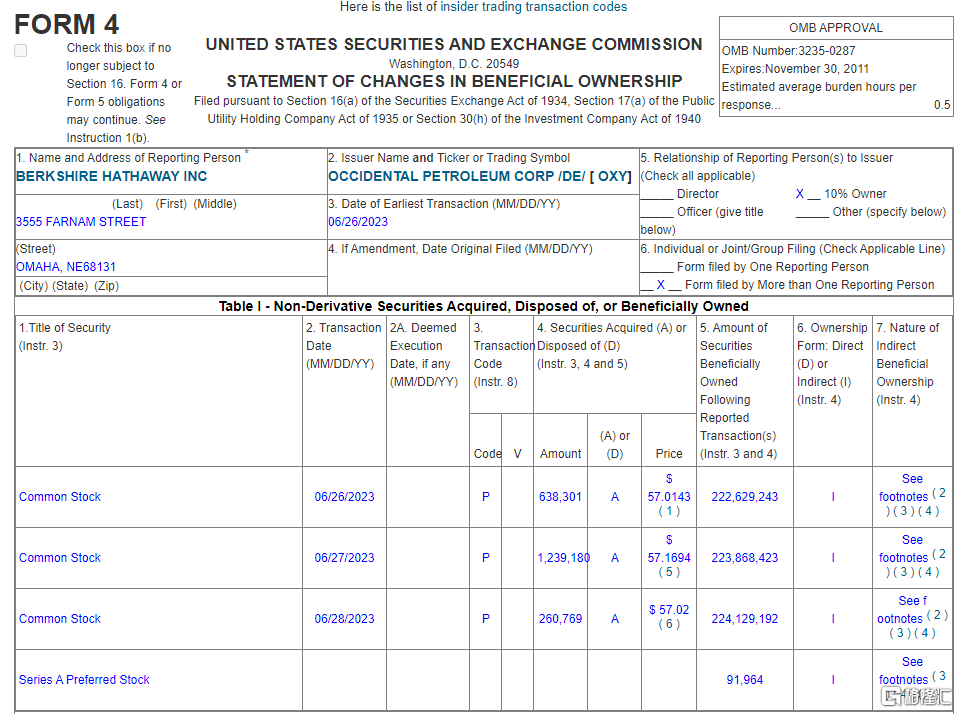Click ownership form I in the 222,629,243 row
This screenshot has height=714, width=959.
833,497
